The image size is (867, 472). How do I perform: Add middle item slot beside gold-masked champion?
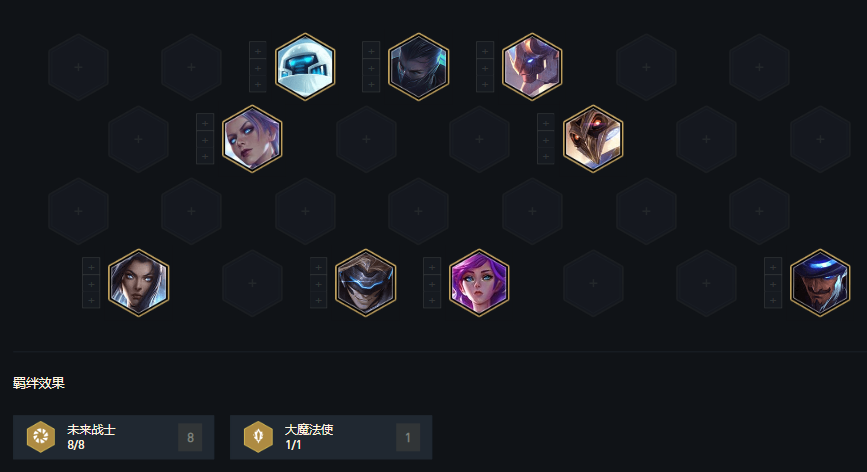(x=546, y=140)
